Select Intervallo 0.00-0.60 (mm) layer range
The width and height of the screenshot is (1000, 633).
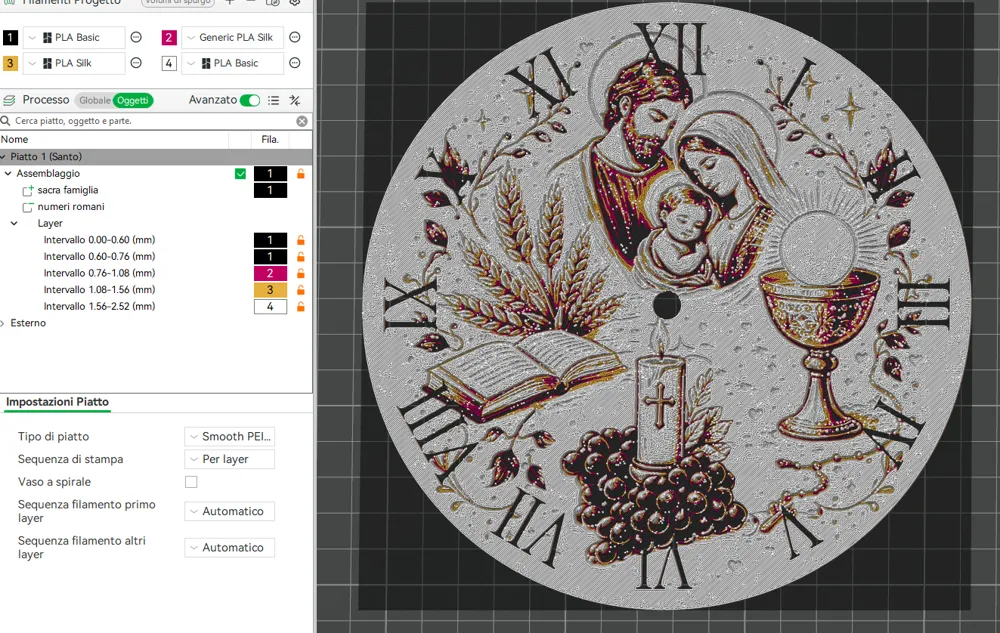(x=99, y=240)
